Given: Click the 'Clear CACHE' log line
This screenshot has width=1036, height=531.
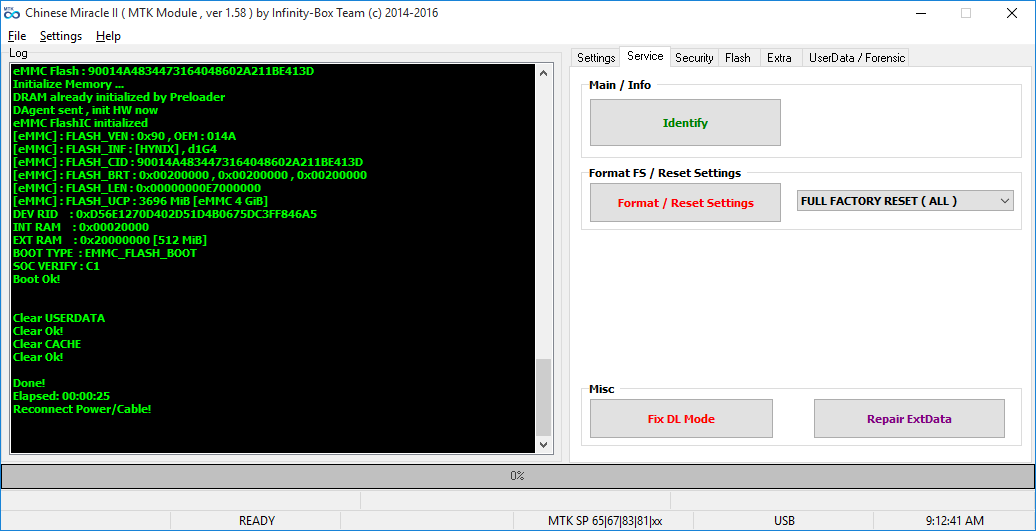Looking at the screenshot, I should [x=47, y=344].
